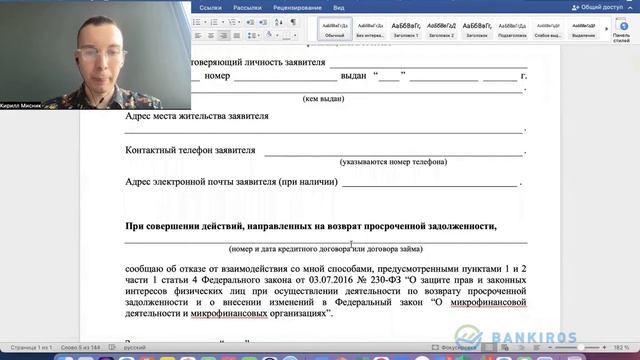Click the 182% zoom level
The width and height of the screenshot is (640, 360).
[621, 347]
